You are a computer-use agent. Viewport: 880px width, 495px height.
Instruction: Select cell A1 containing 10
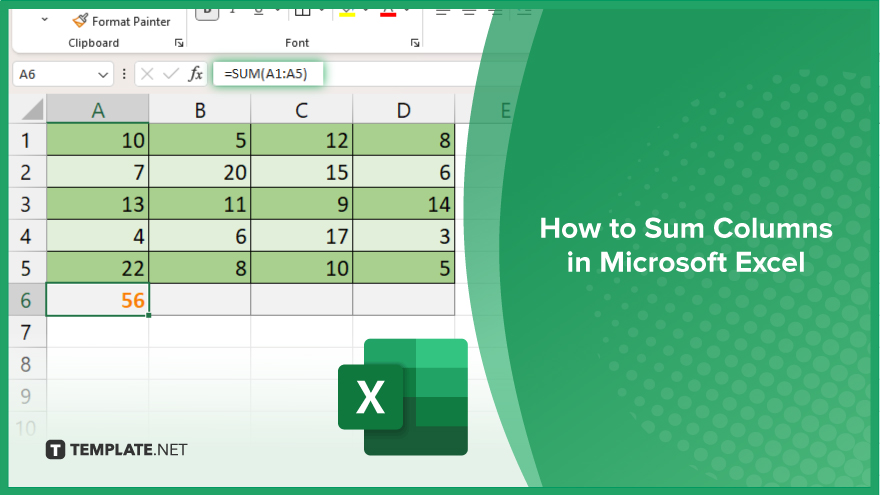click(x=98, y=140)
